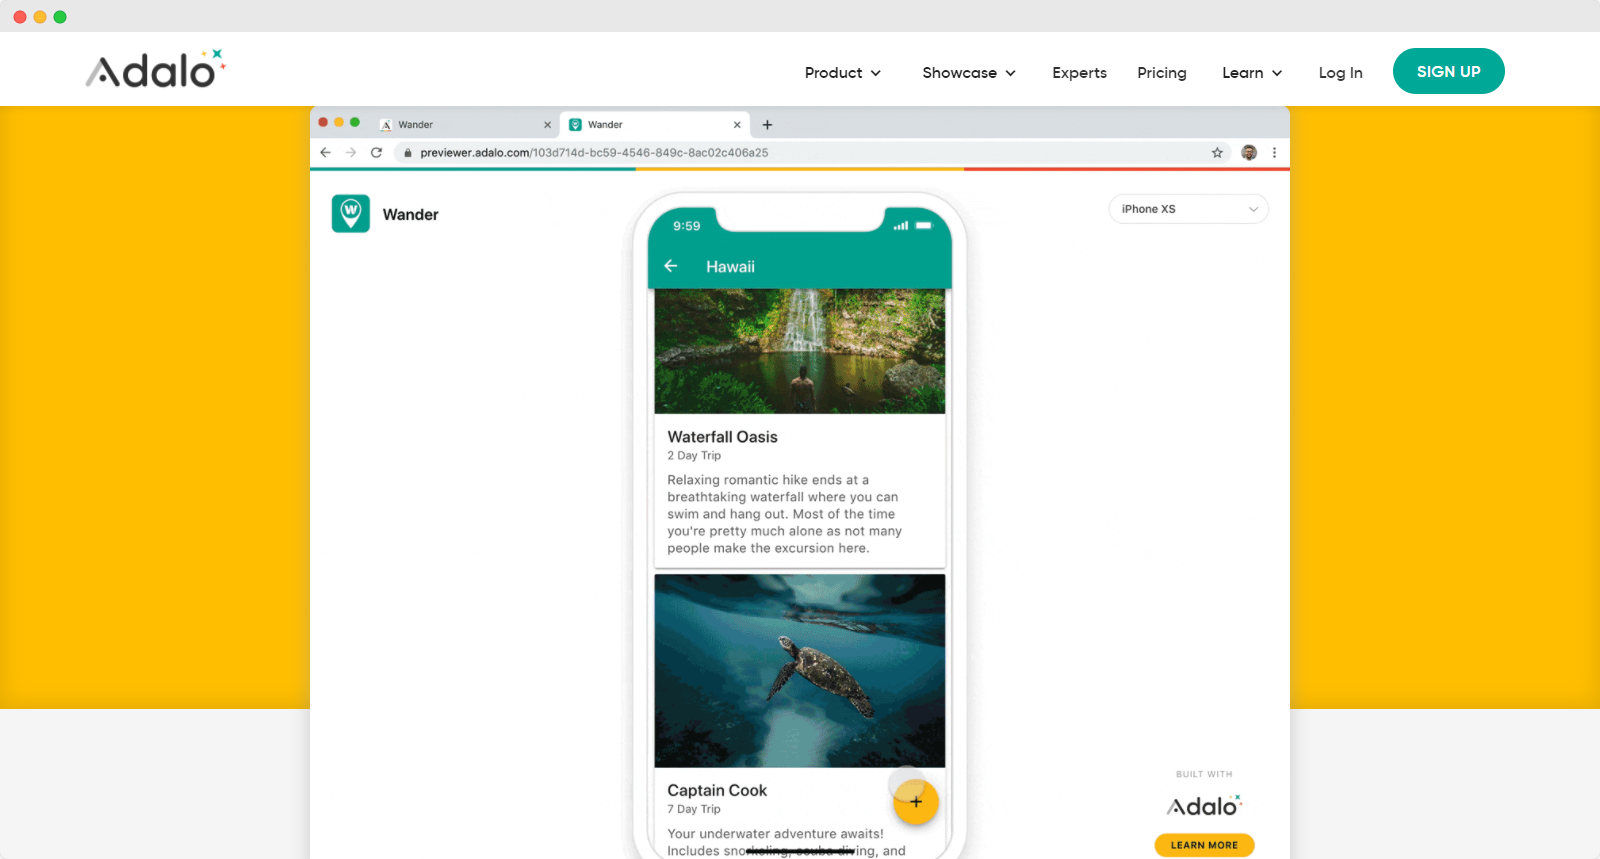Click the green Wander app icon

[x=351, y=214]
